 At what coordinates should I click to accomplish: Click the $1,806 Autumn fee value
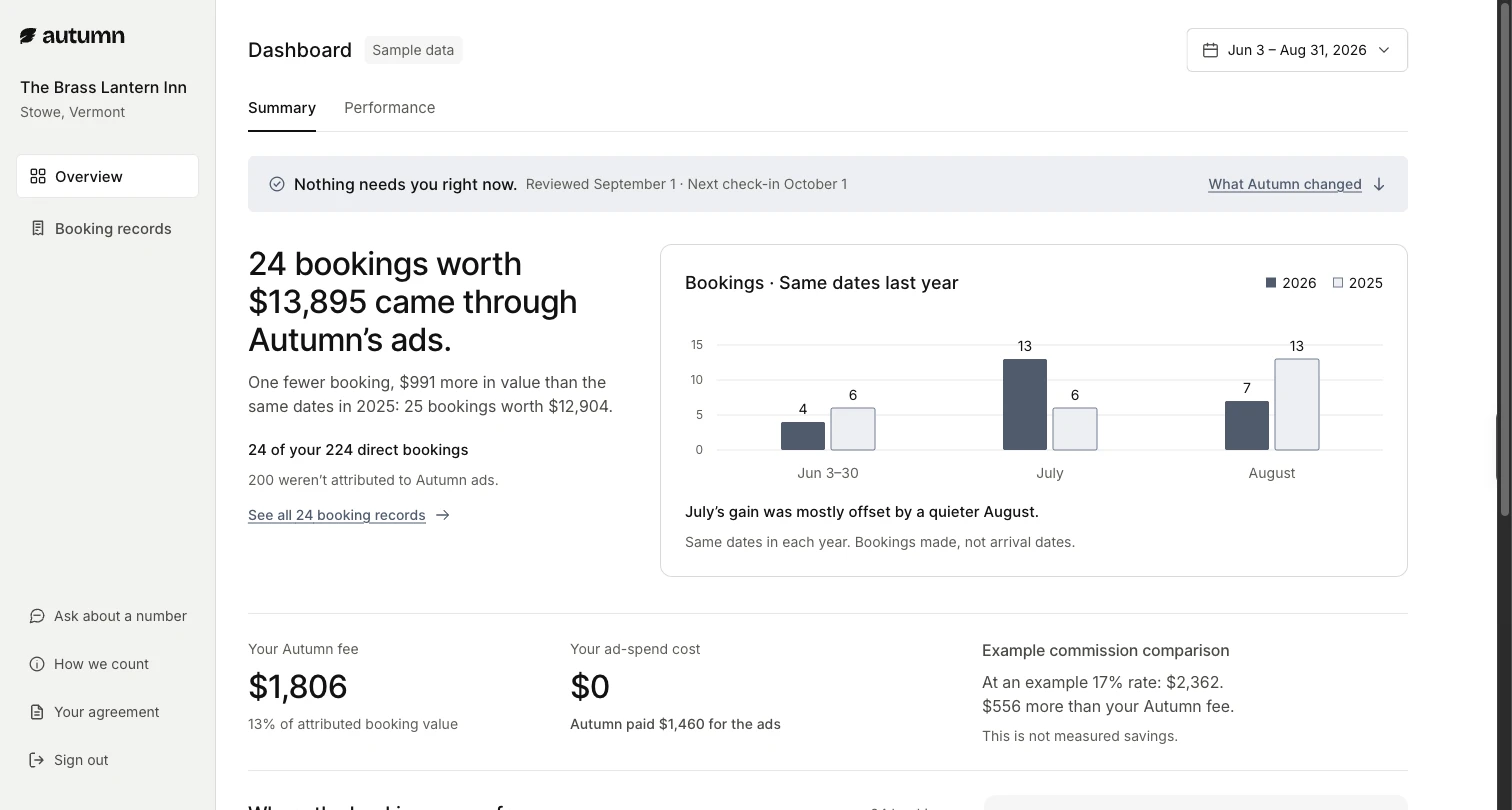point(298,686)
